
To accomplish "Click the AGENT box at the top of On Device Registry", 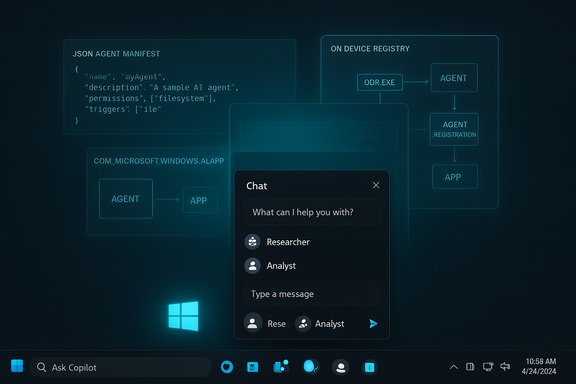I will pos(454,78).
